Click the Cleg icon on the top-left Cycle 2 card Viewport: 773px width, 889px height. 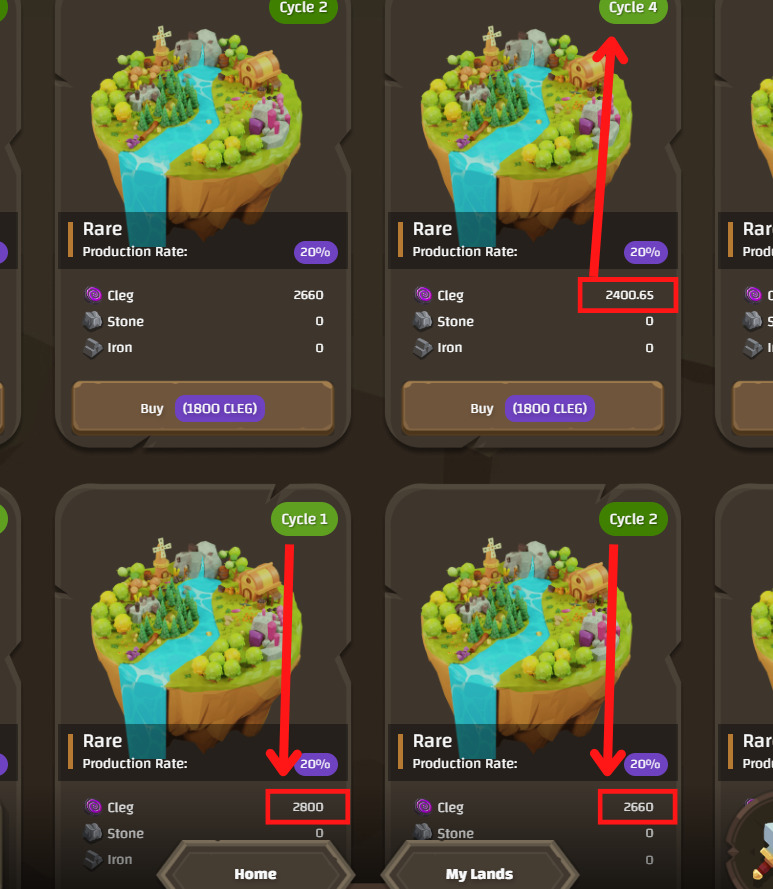click(x=93, y=295)
